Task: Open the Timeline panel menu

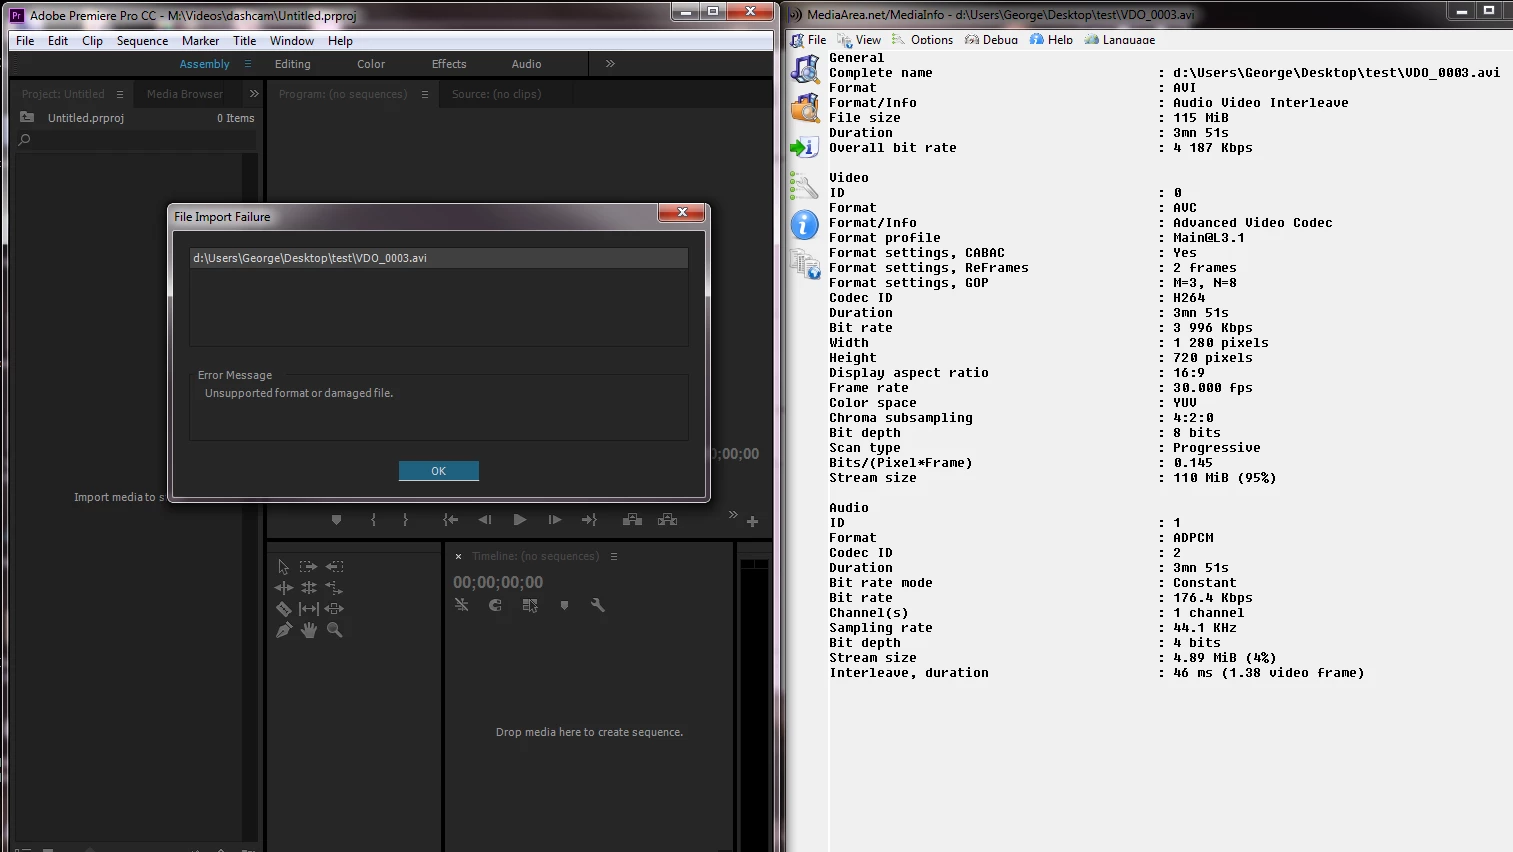Action: point(614,556)
